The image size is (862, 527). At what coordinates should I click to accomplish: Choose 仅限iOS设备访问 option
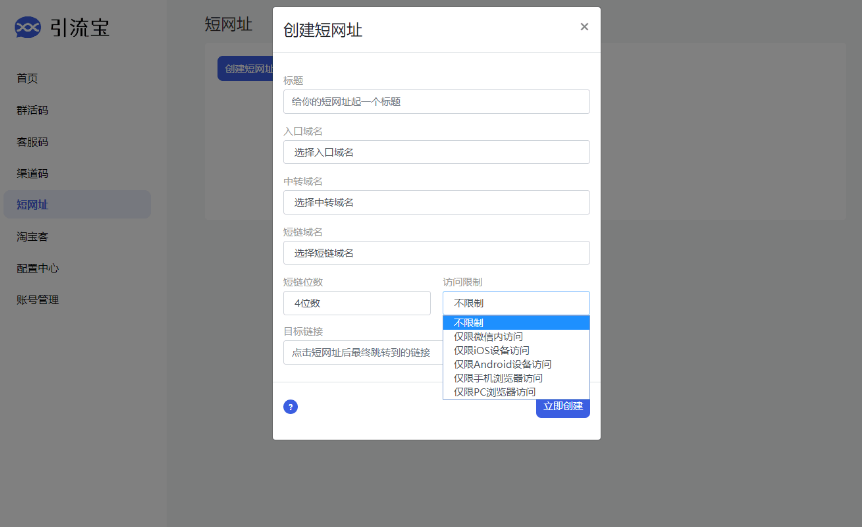[x=516, y=350]
